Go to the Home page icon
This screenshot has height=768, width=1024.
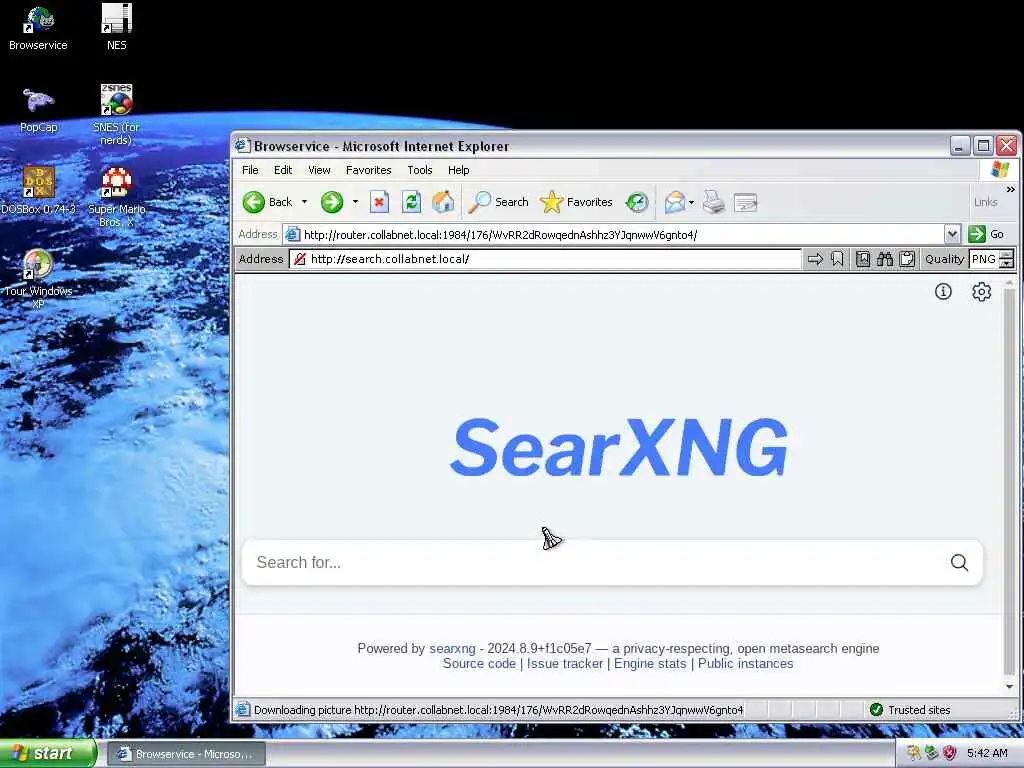[443, 202]
